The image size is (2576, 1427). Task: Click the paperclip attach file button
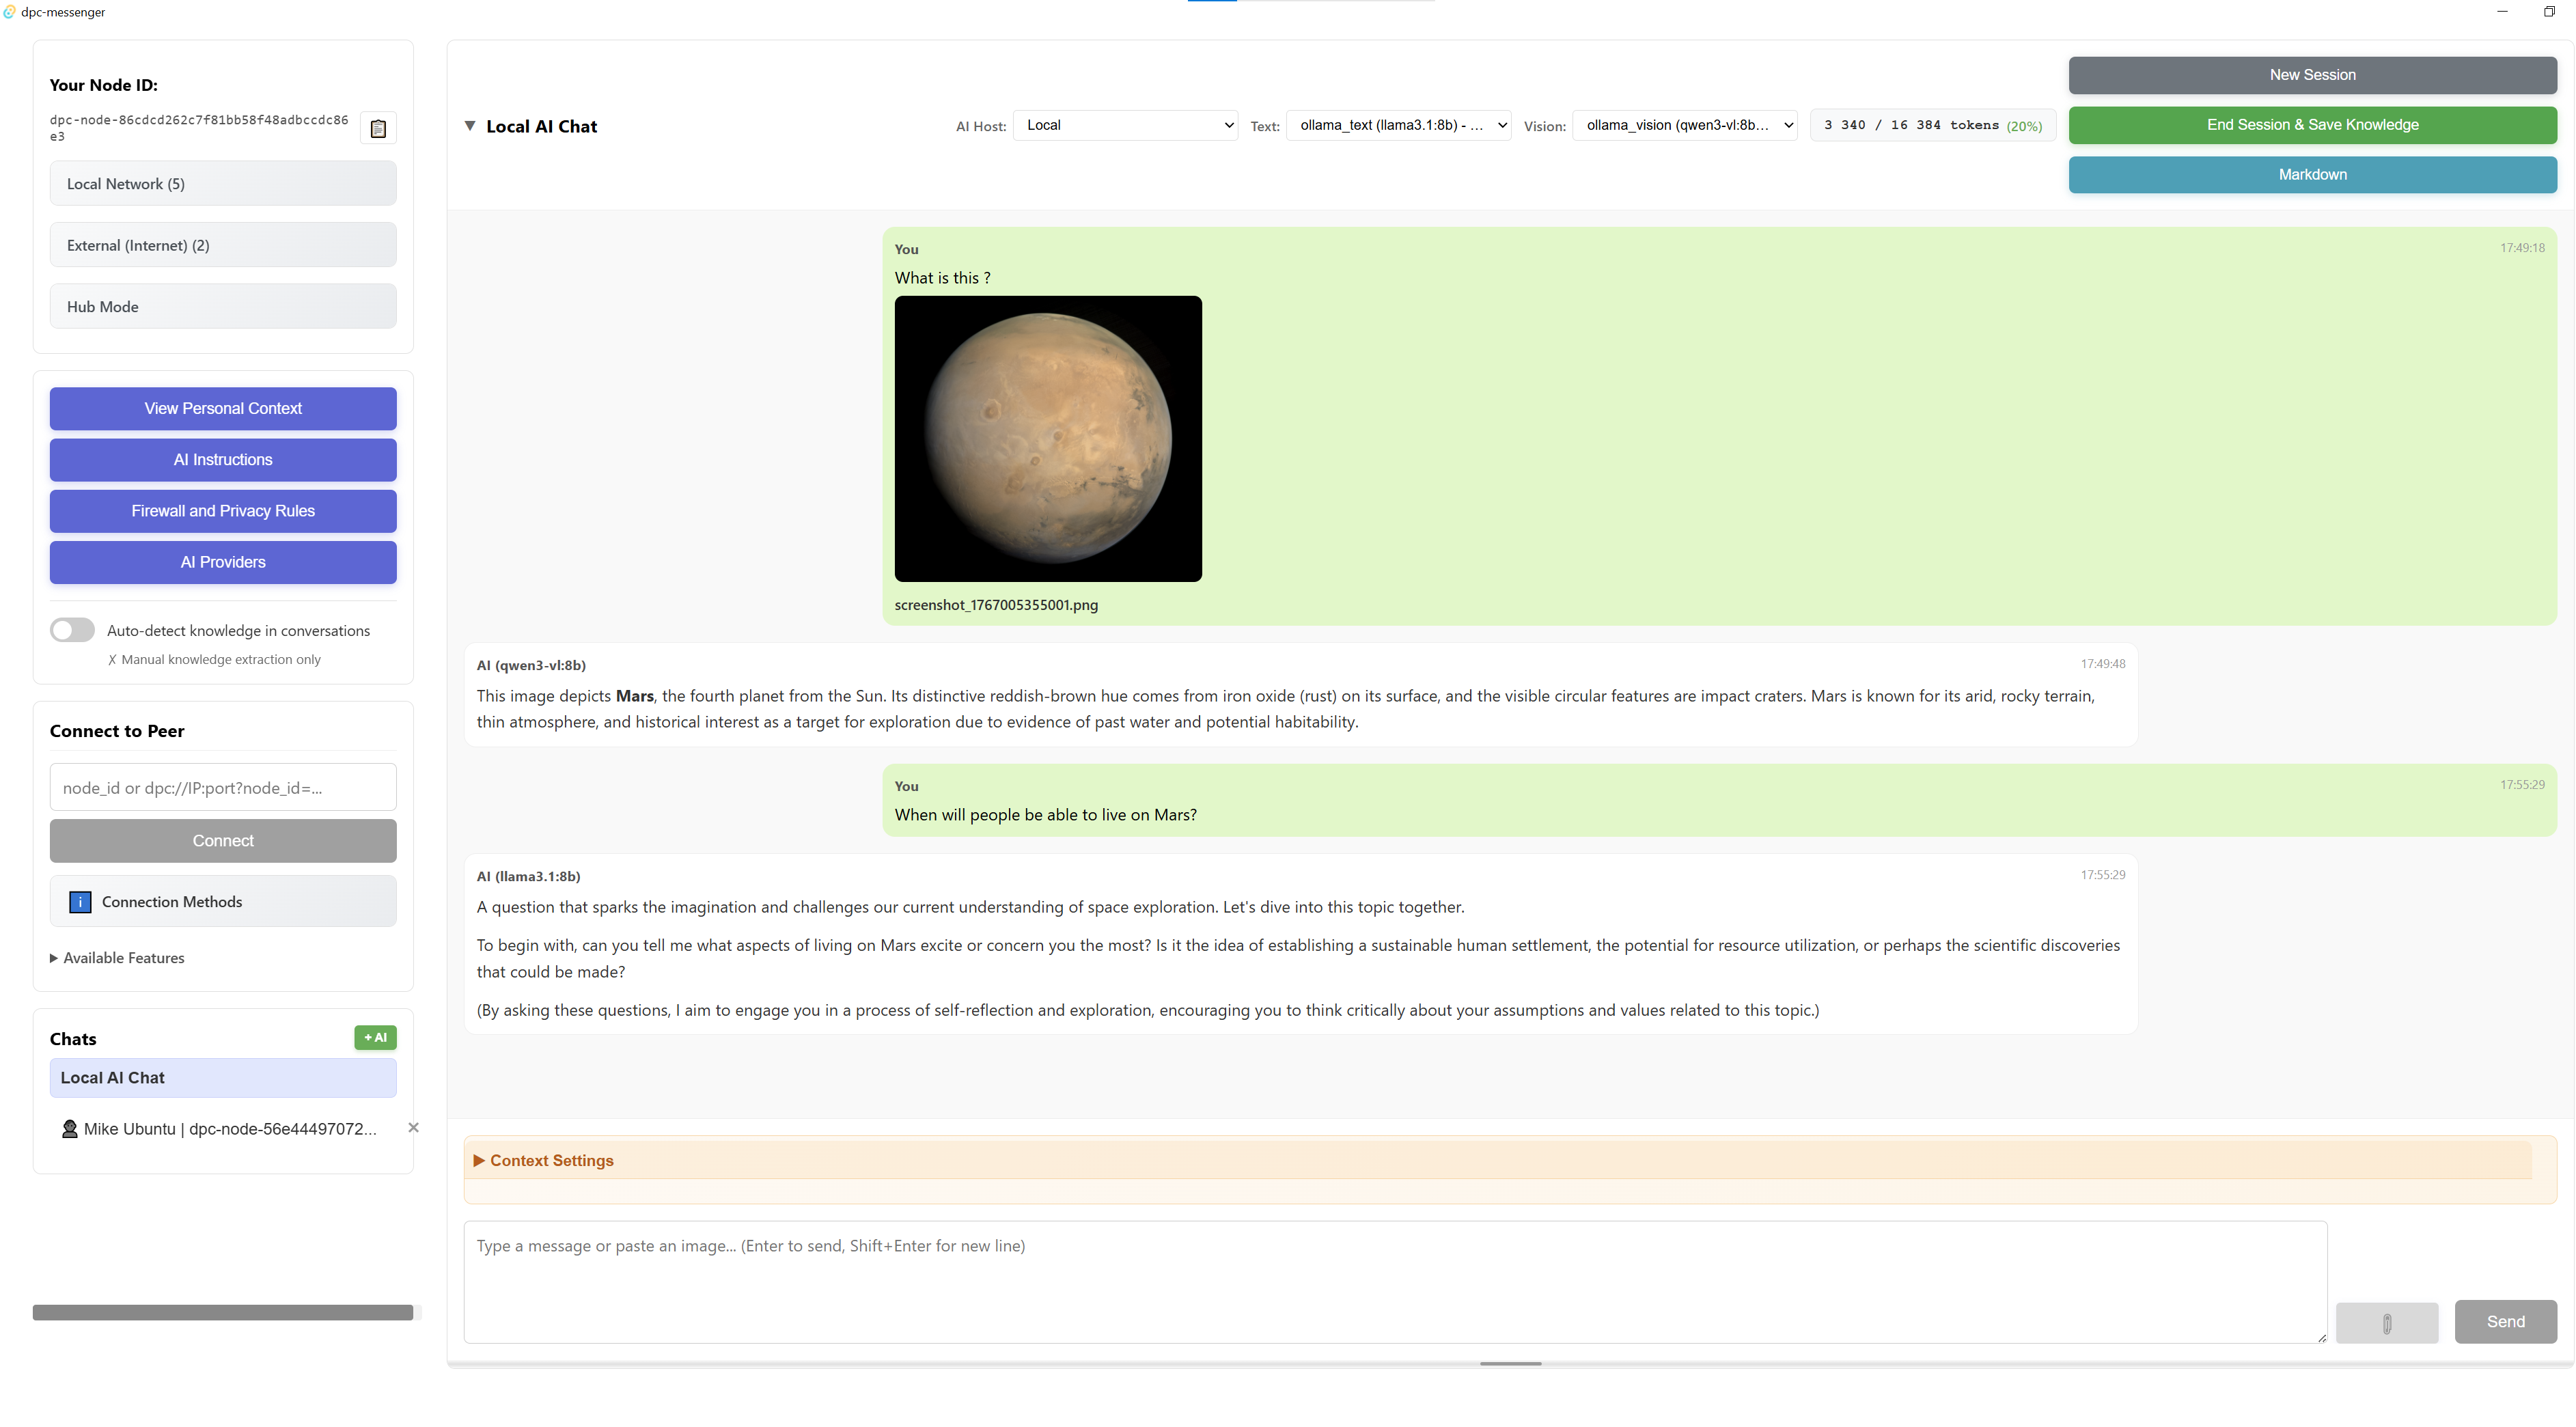(x=2386, y=1322)
